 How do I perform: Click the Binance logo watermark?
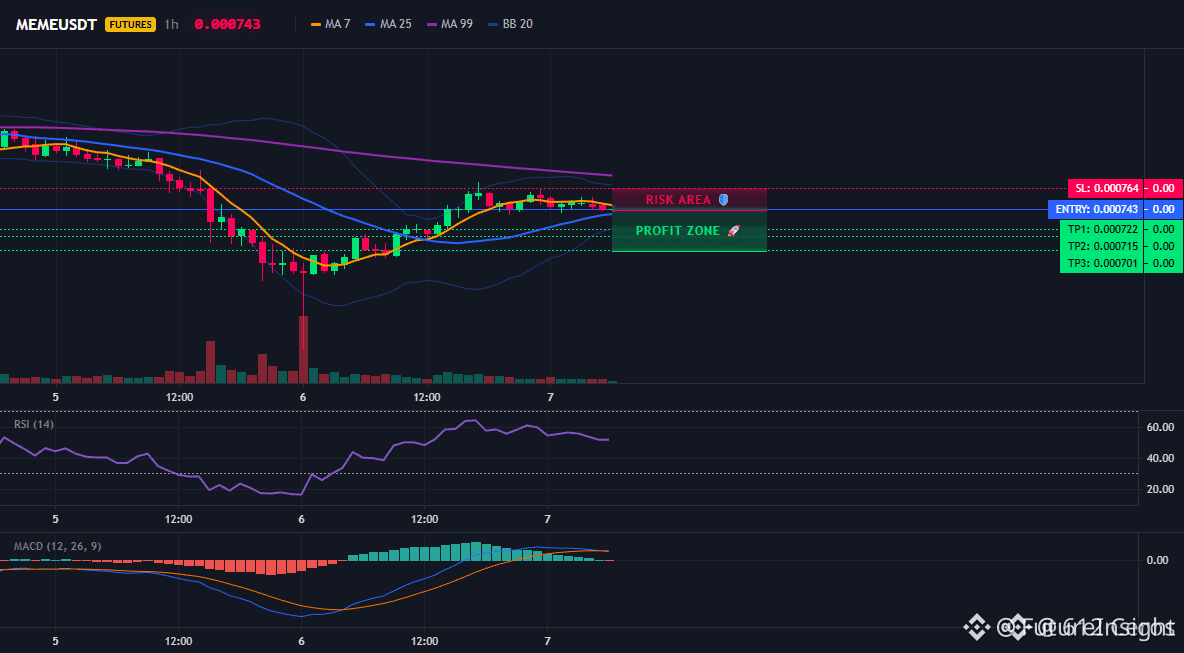[977, 627]
